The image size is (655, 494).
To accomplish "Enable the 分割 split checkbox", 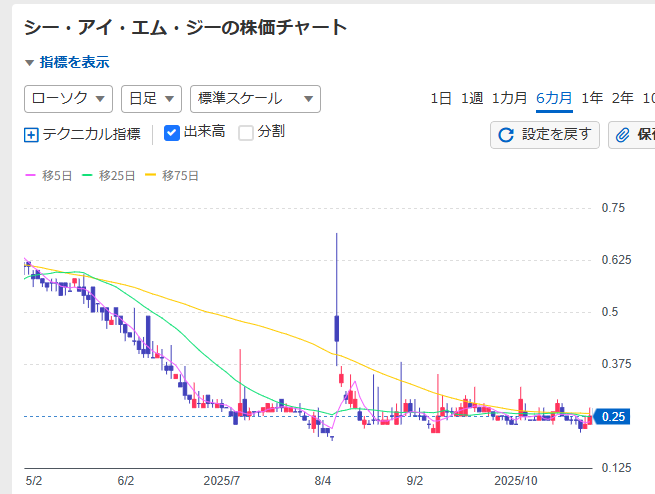I will 246,132.
